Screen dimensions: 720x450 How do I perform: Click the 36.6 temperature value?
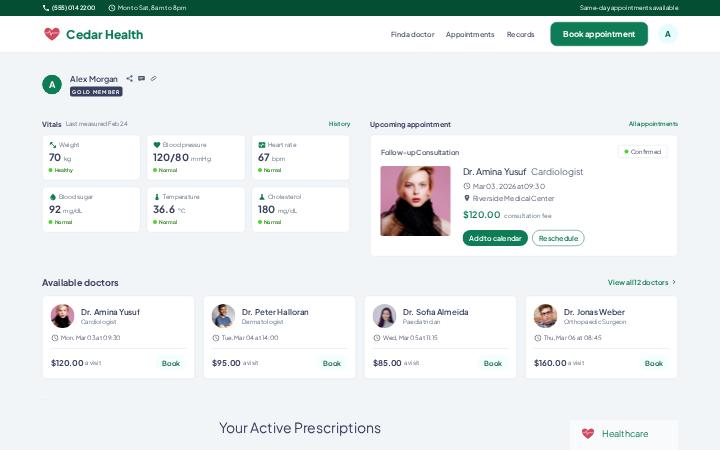click(164, 209)
